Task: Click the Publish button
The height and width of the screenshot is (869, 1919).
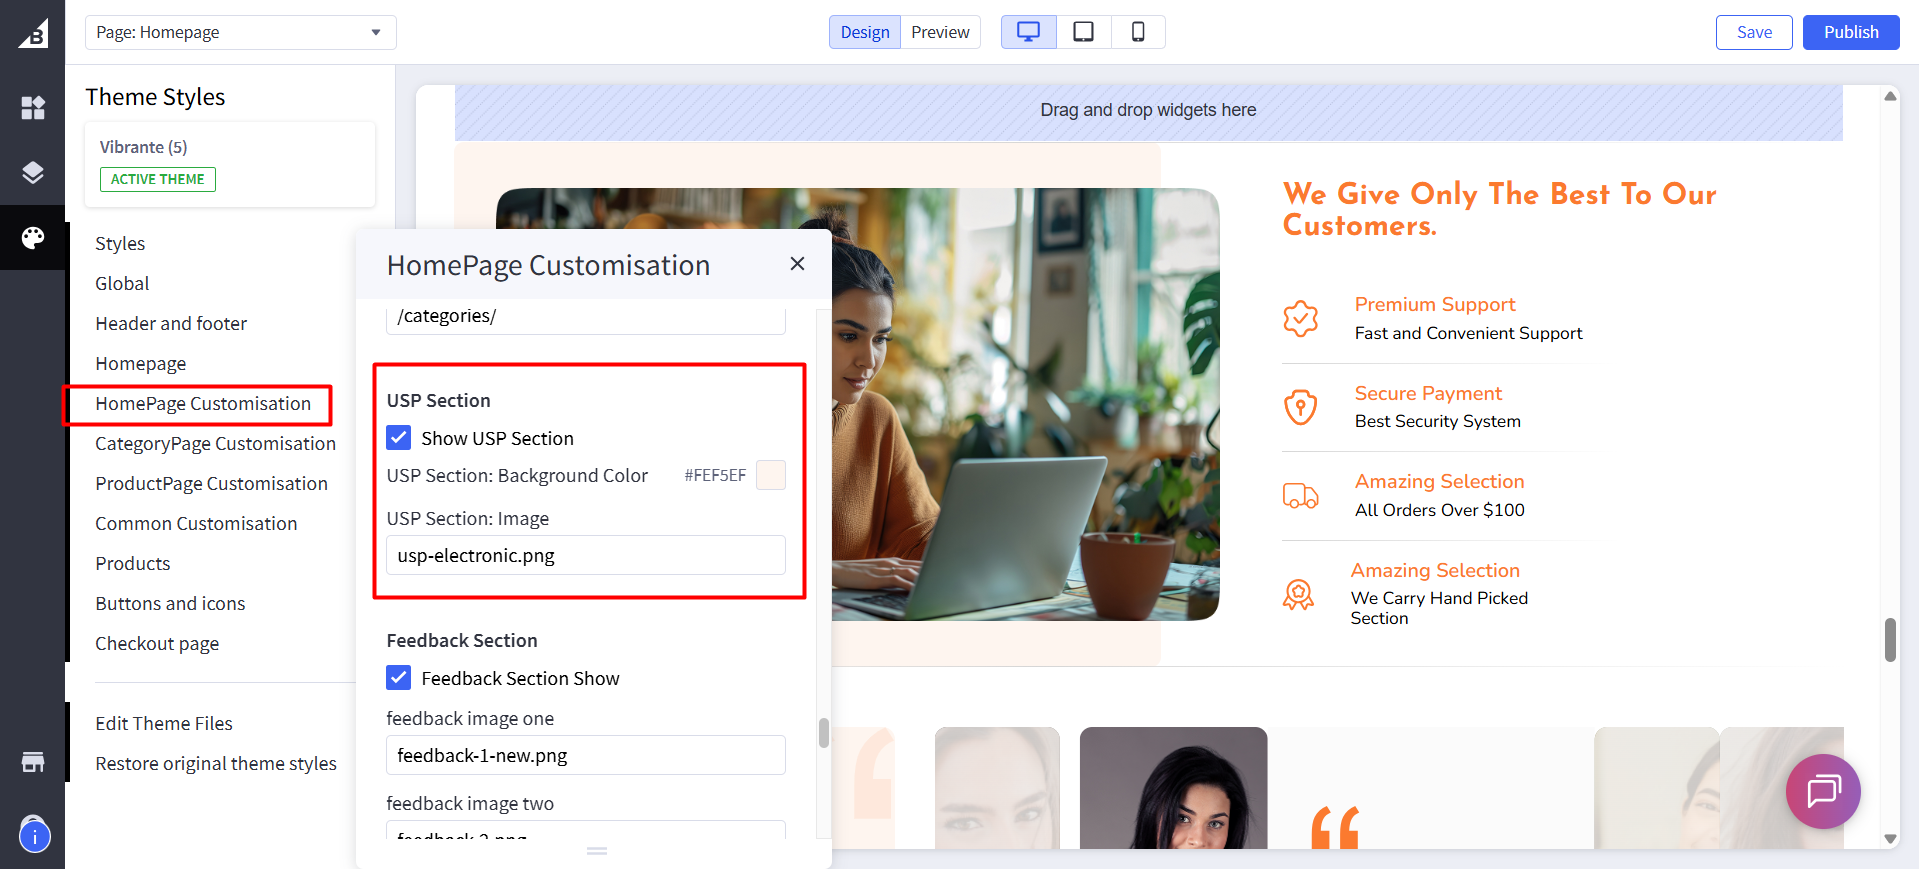Action: coord(1851,32)
